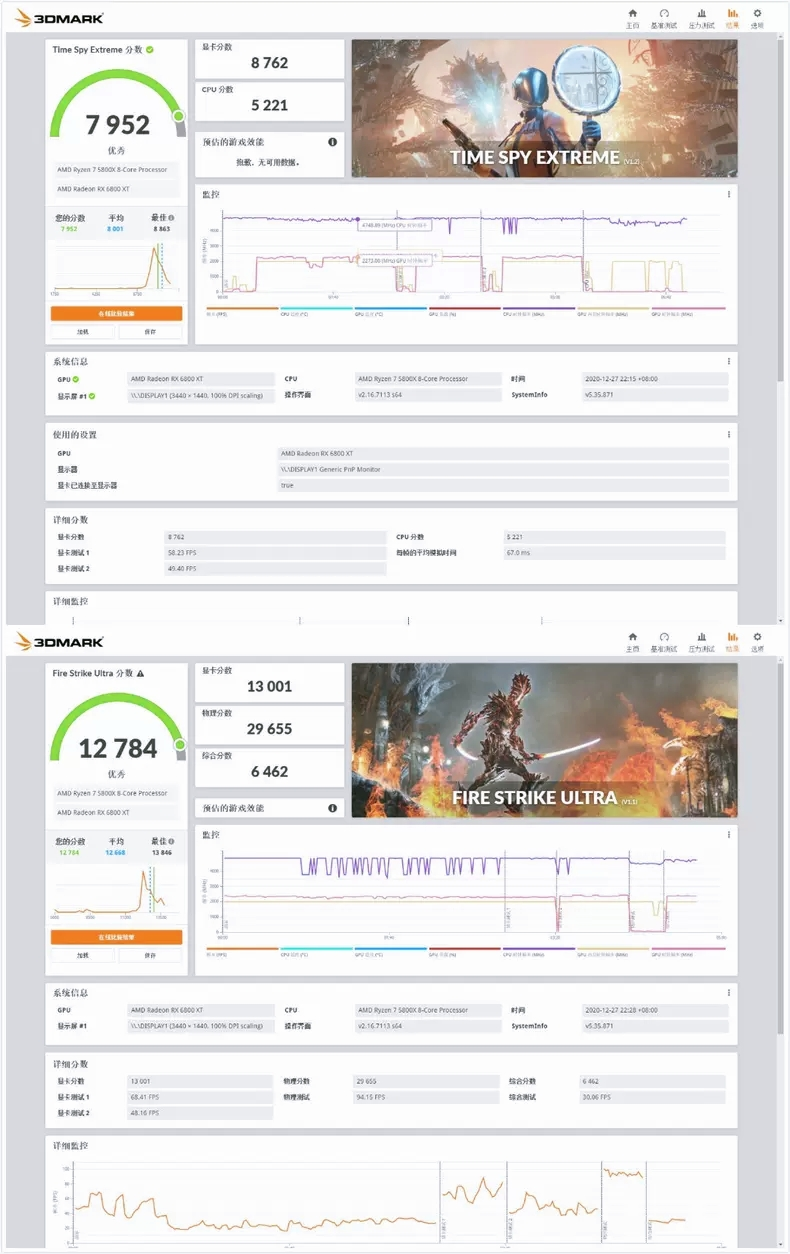Screen dimensions: 790x1254
Task: Click the Time Spy Extreme overall score 7 952
Action: coord(117,125)
